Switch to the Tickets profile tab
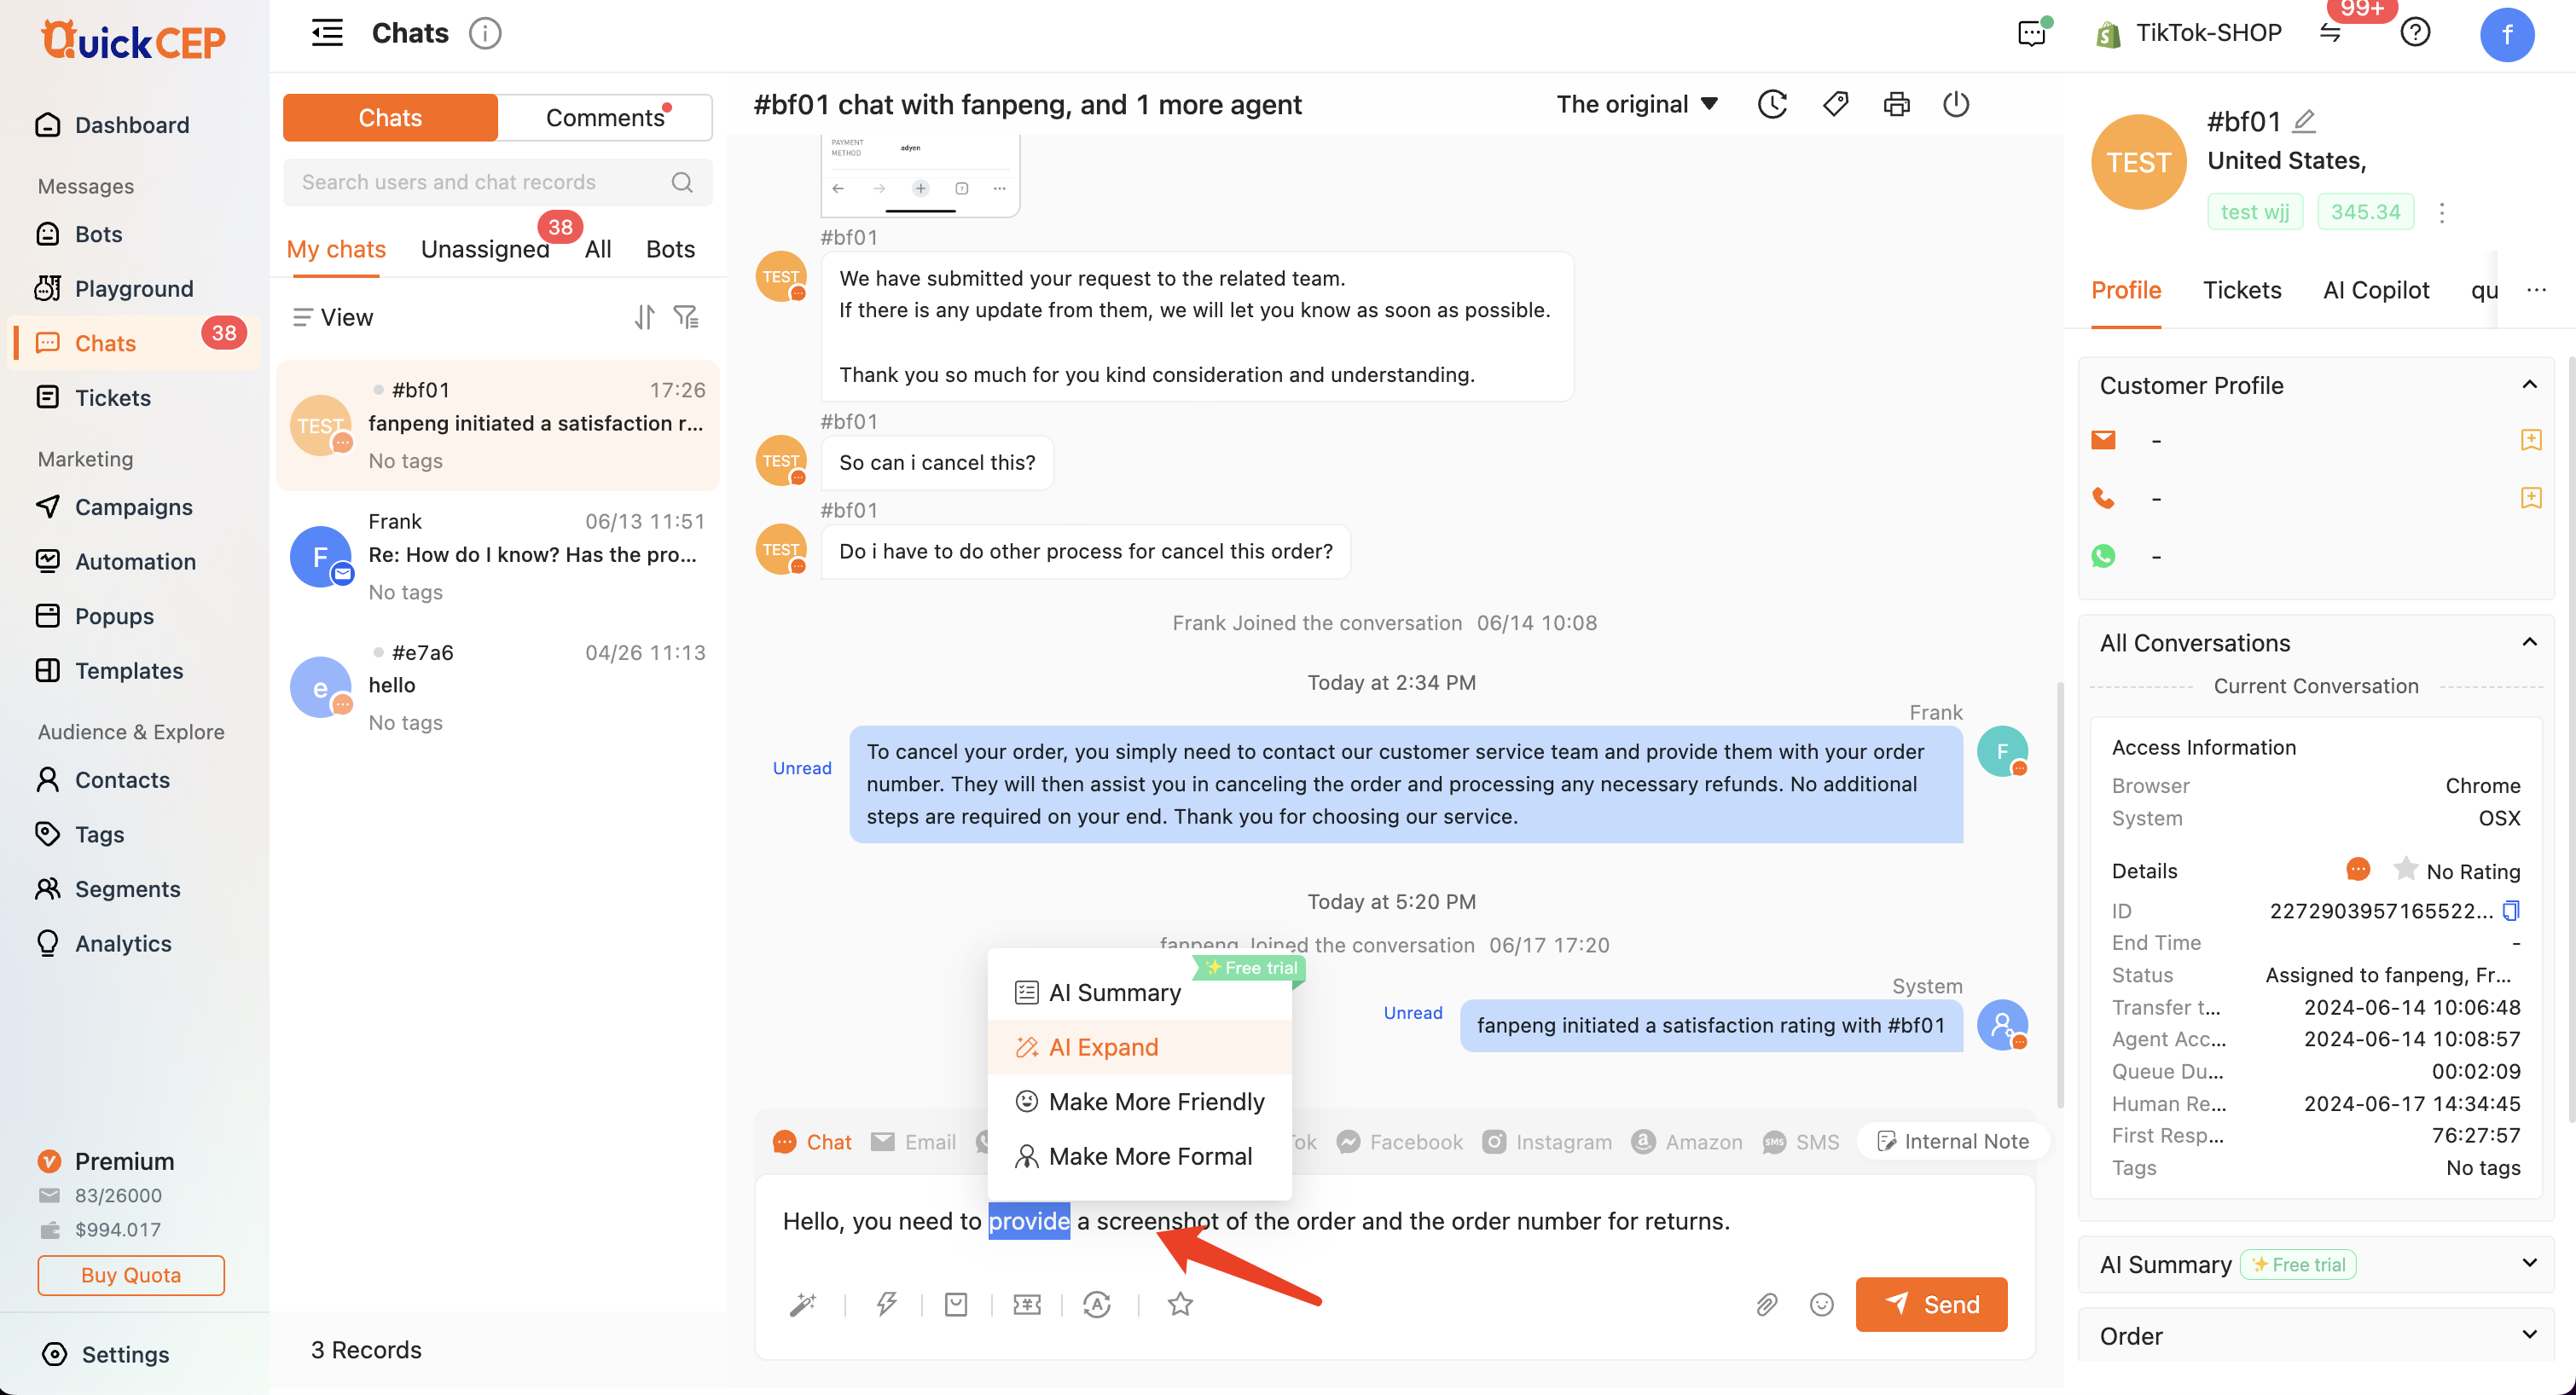This screenshot has width=2576, height=1395. tap(2241, 290)
